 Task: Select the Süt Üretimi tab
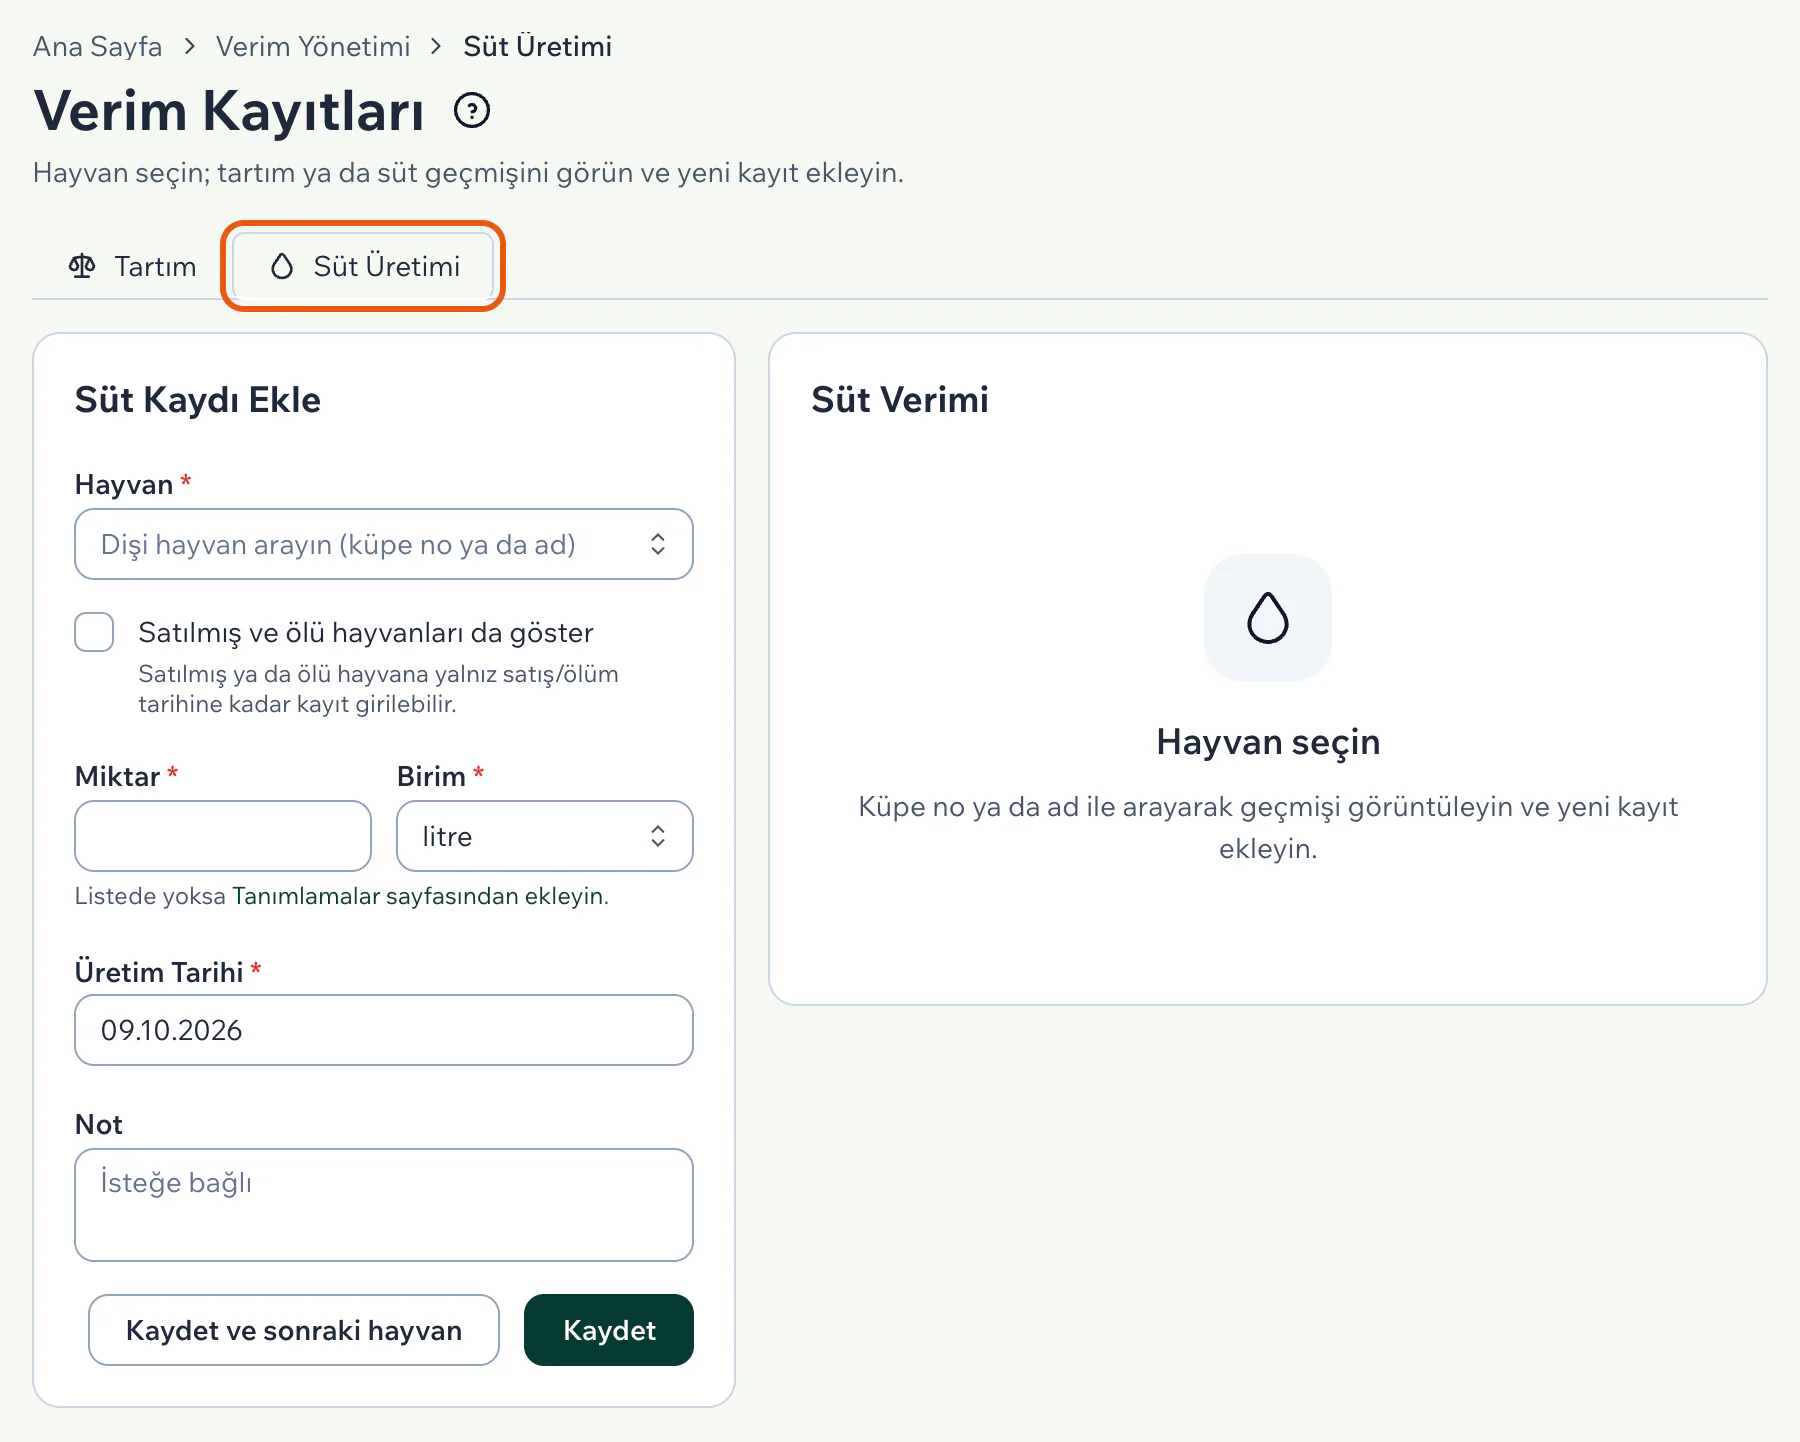(x=364, y=266)
